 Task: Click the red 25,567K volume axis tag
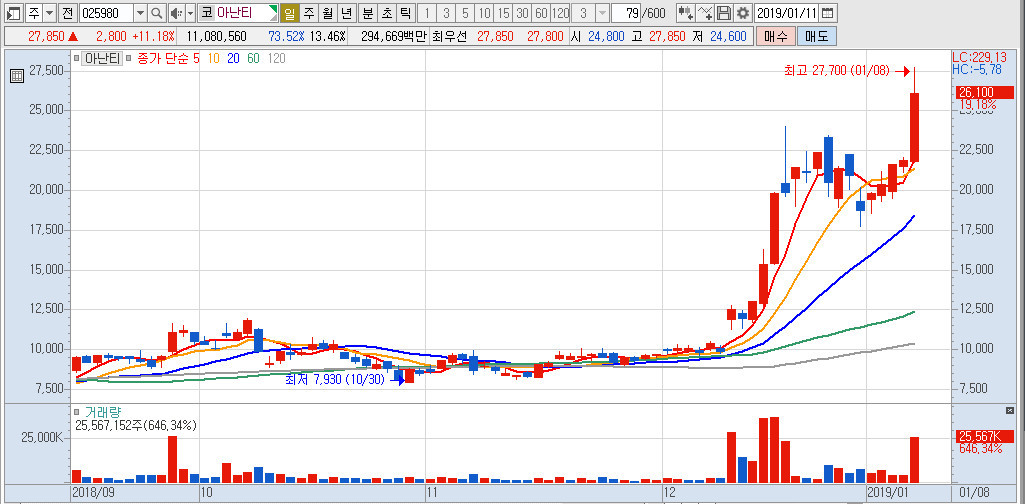coord(984,436)
